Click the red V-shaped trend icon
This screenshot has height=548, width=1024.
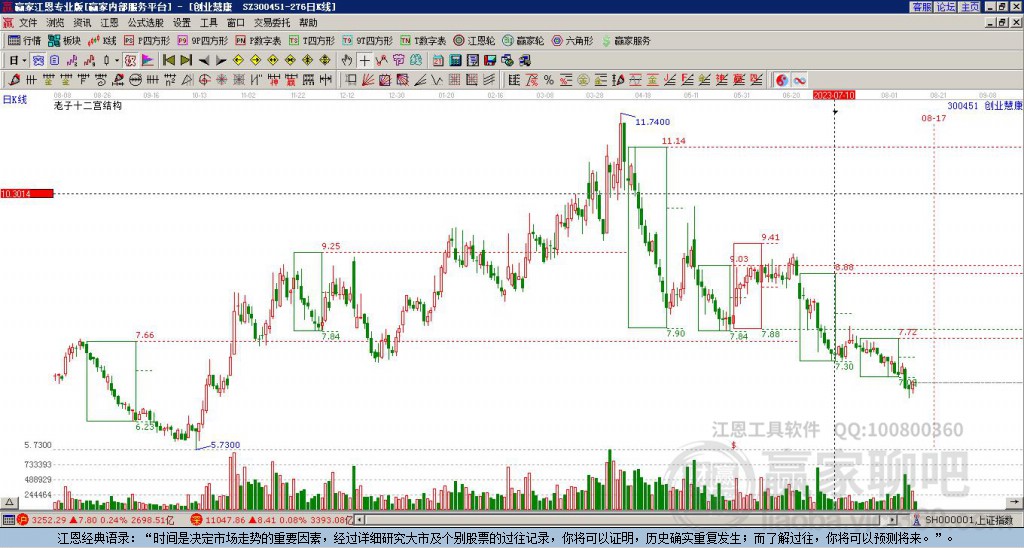(x=381, y=61)
